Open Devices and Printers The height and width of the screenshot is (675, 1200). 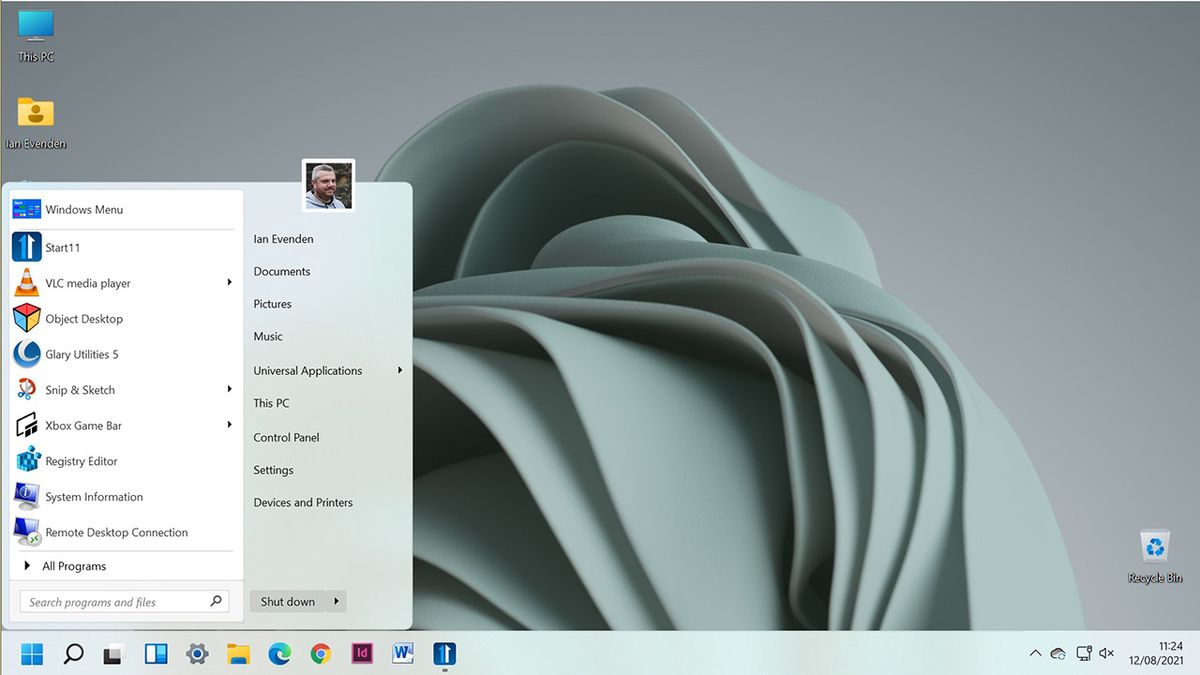tap(303, 502)
